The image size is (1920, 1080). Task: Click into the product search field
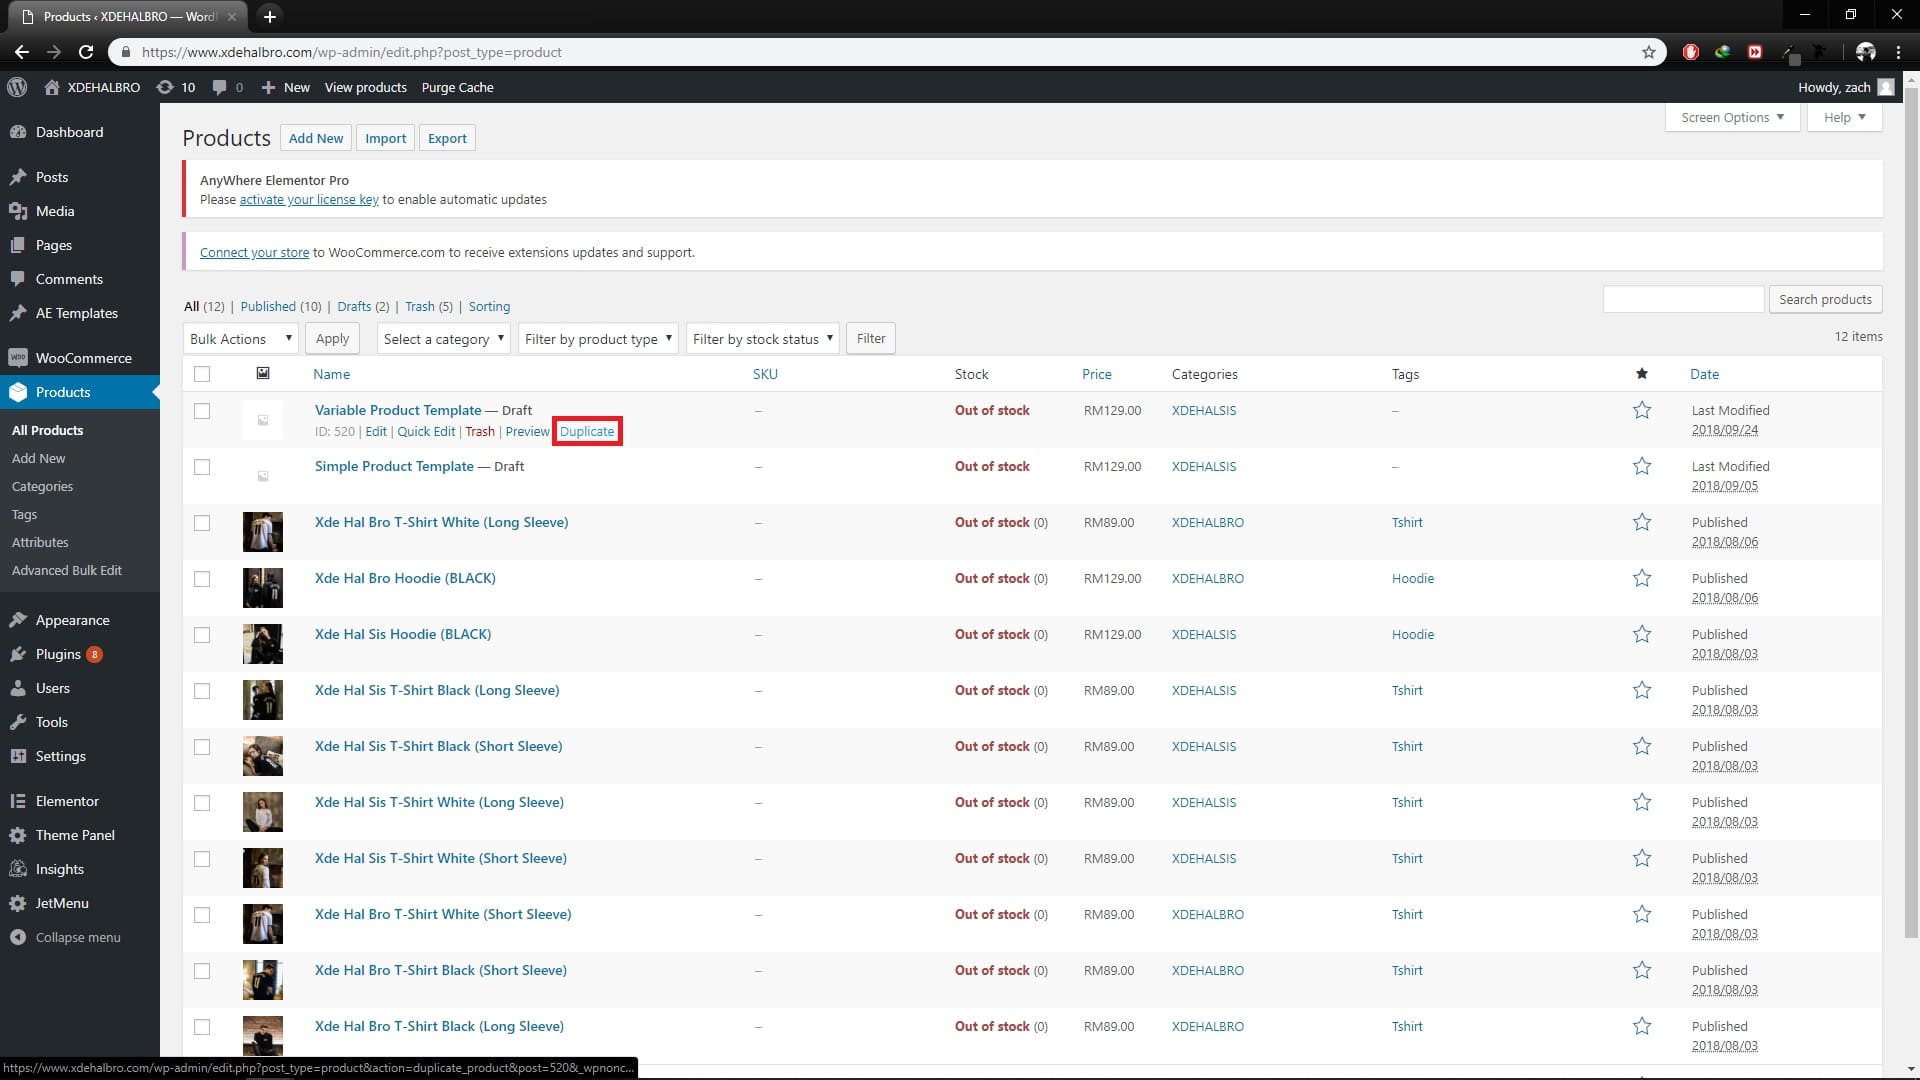coord(1683,299)
